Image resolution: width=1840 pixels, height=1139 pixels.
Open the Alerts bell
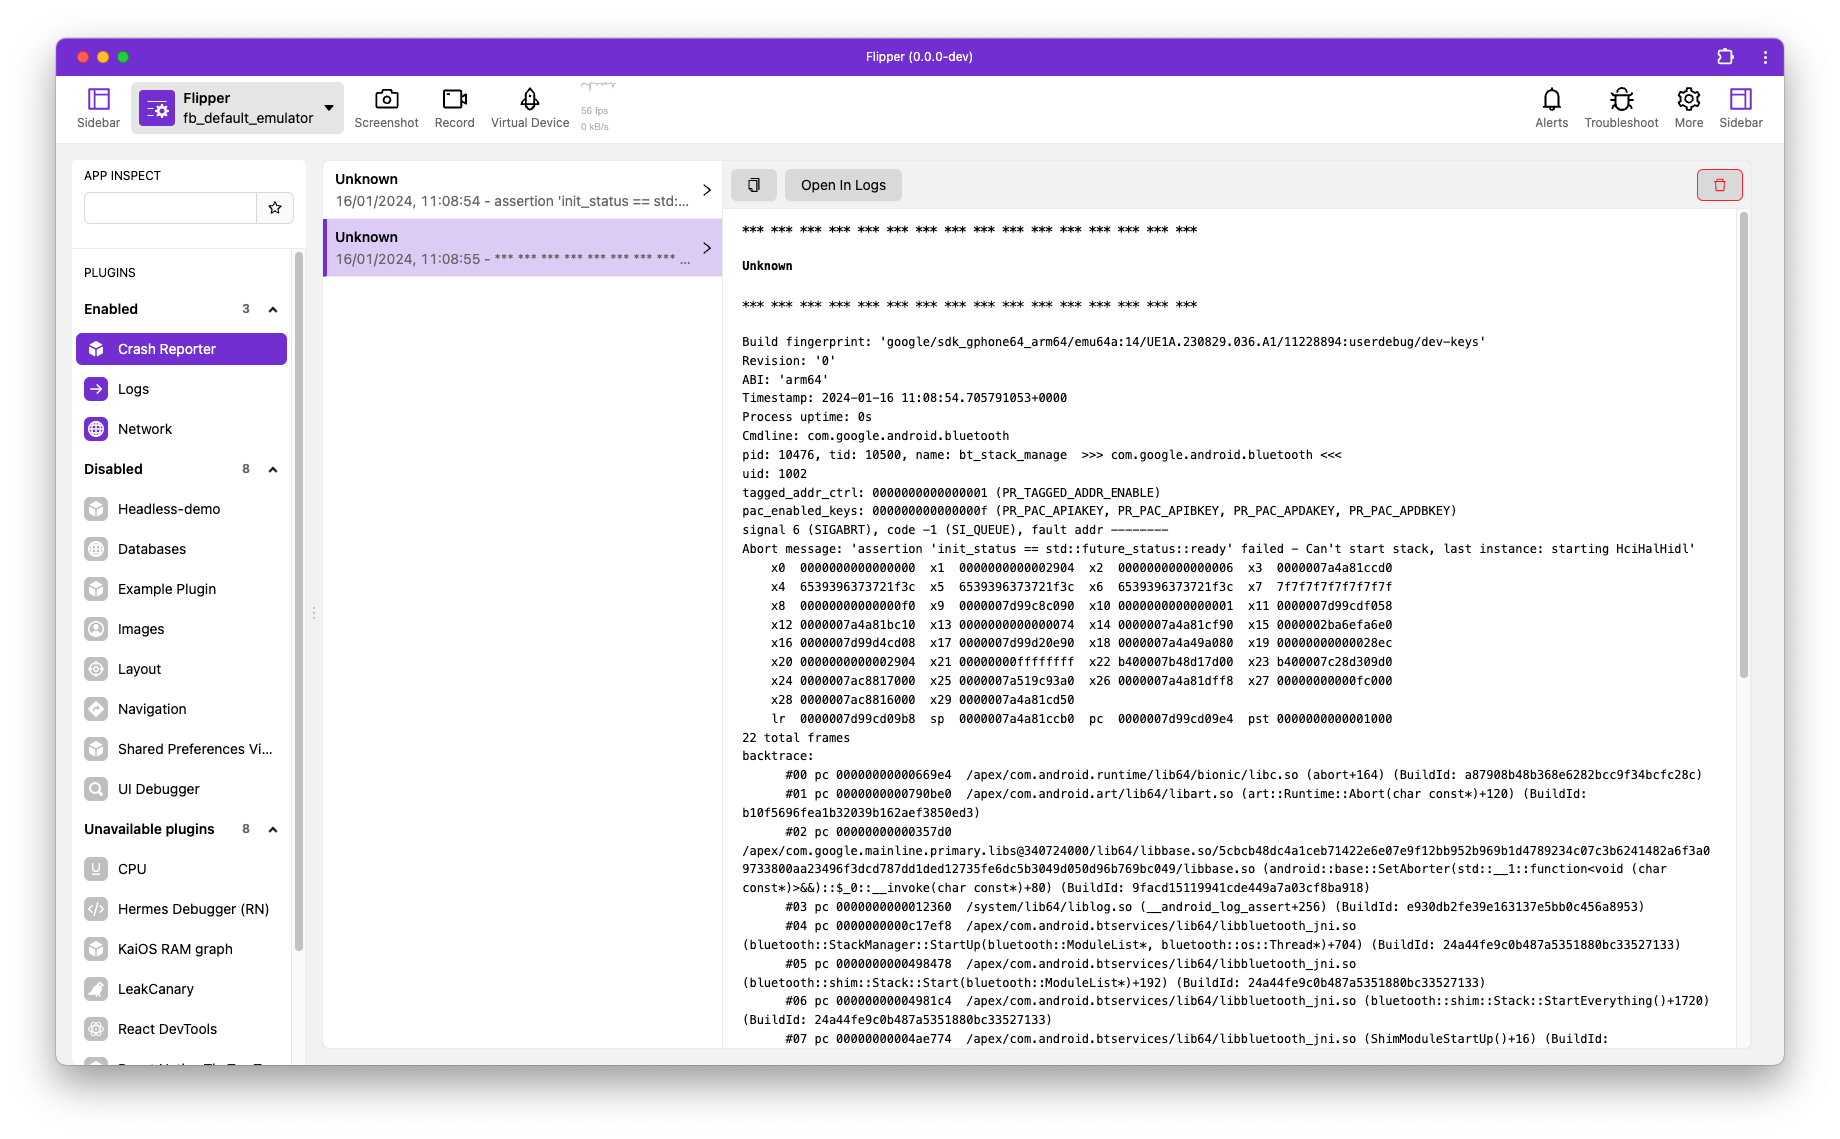coord(1551,108)
